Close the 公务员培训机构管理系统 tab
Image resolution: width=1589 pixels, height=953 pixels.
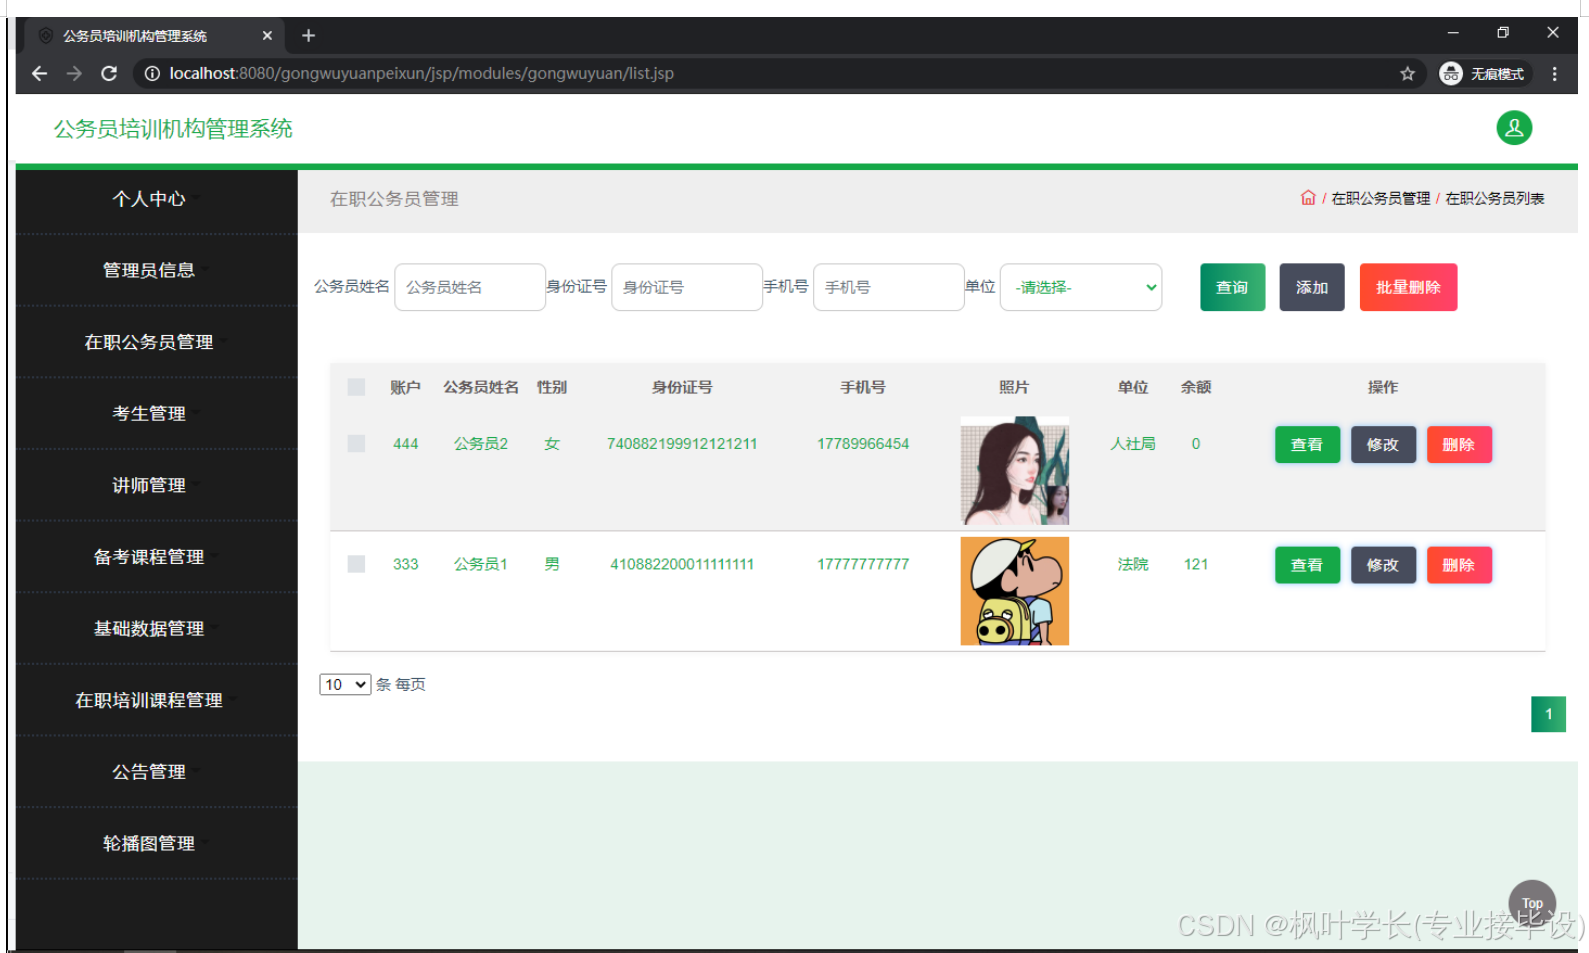click(x=267, y=36)
